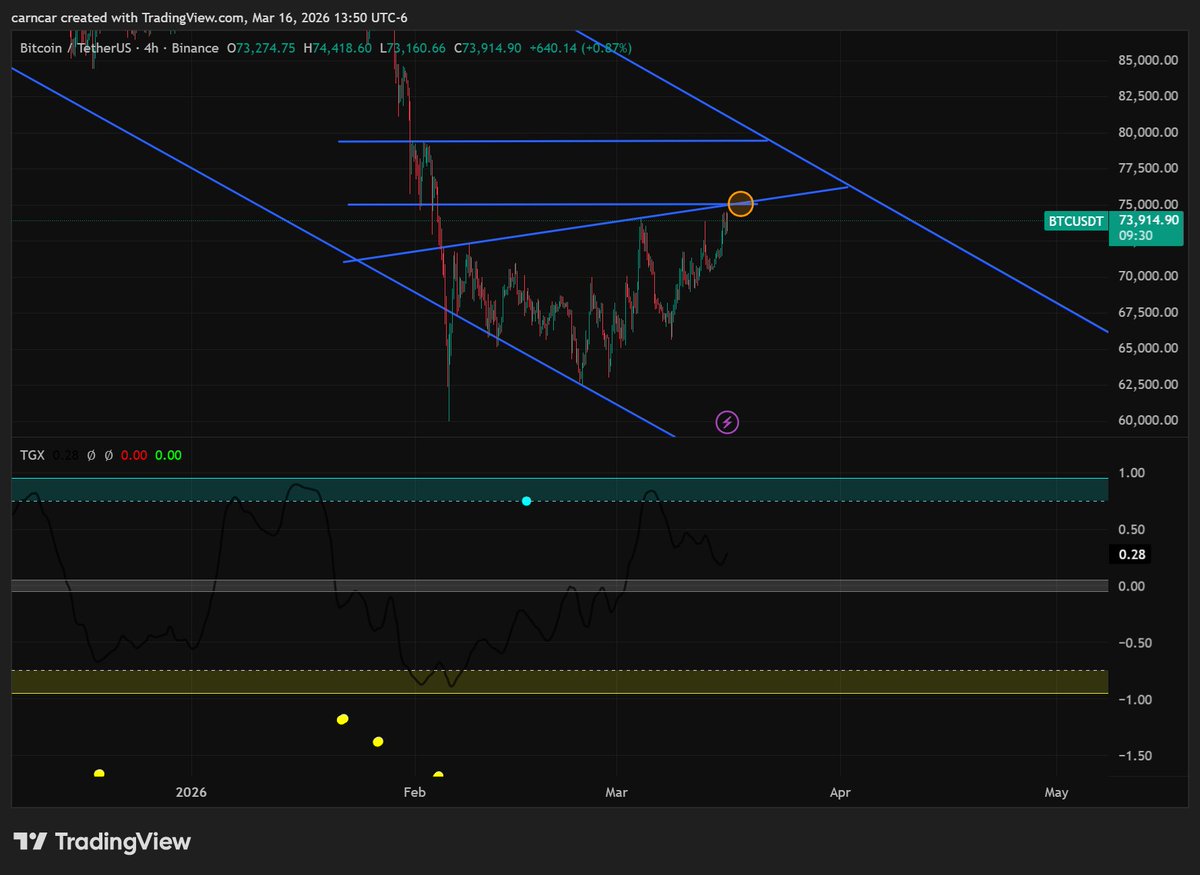Click the 65,000.00 price axis label
The height and width of the screenshot is (875, 1200).
1149,348
